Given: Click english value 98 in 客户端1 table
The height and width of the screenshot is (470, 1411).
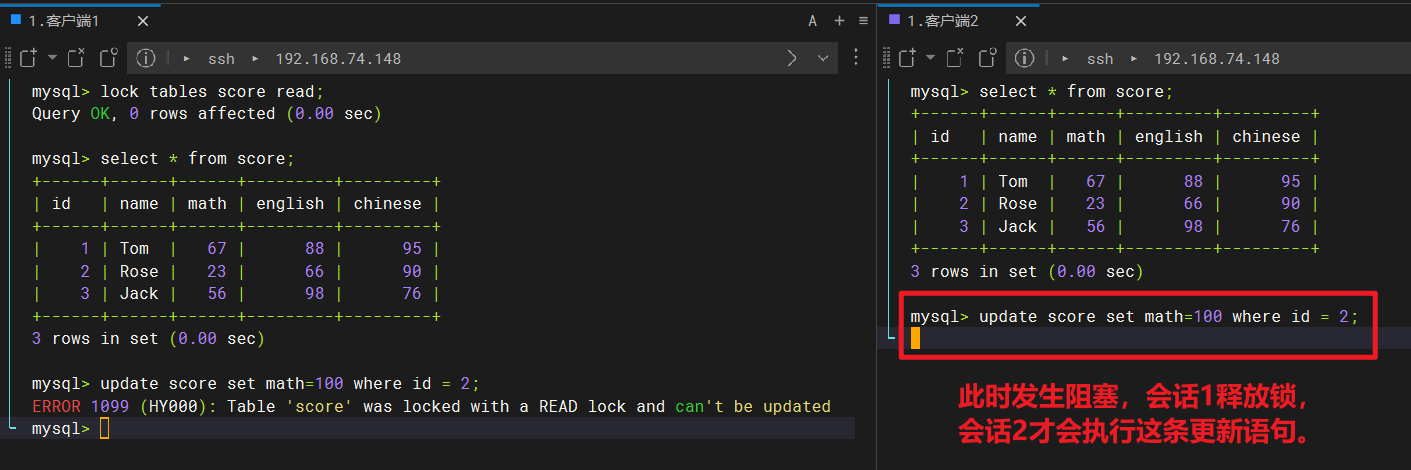Looking at the screenshot, I should 315,294.
